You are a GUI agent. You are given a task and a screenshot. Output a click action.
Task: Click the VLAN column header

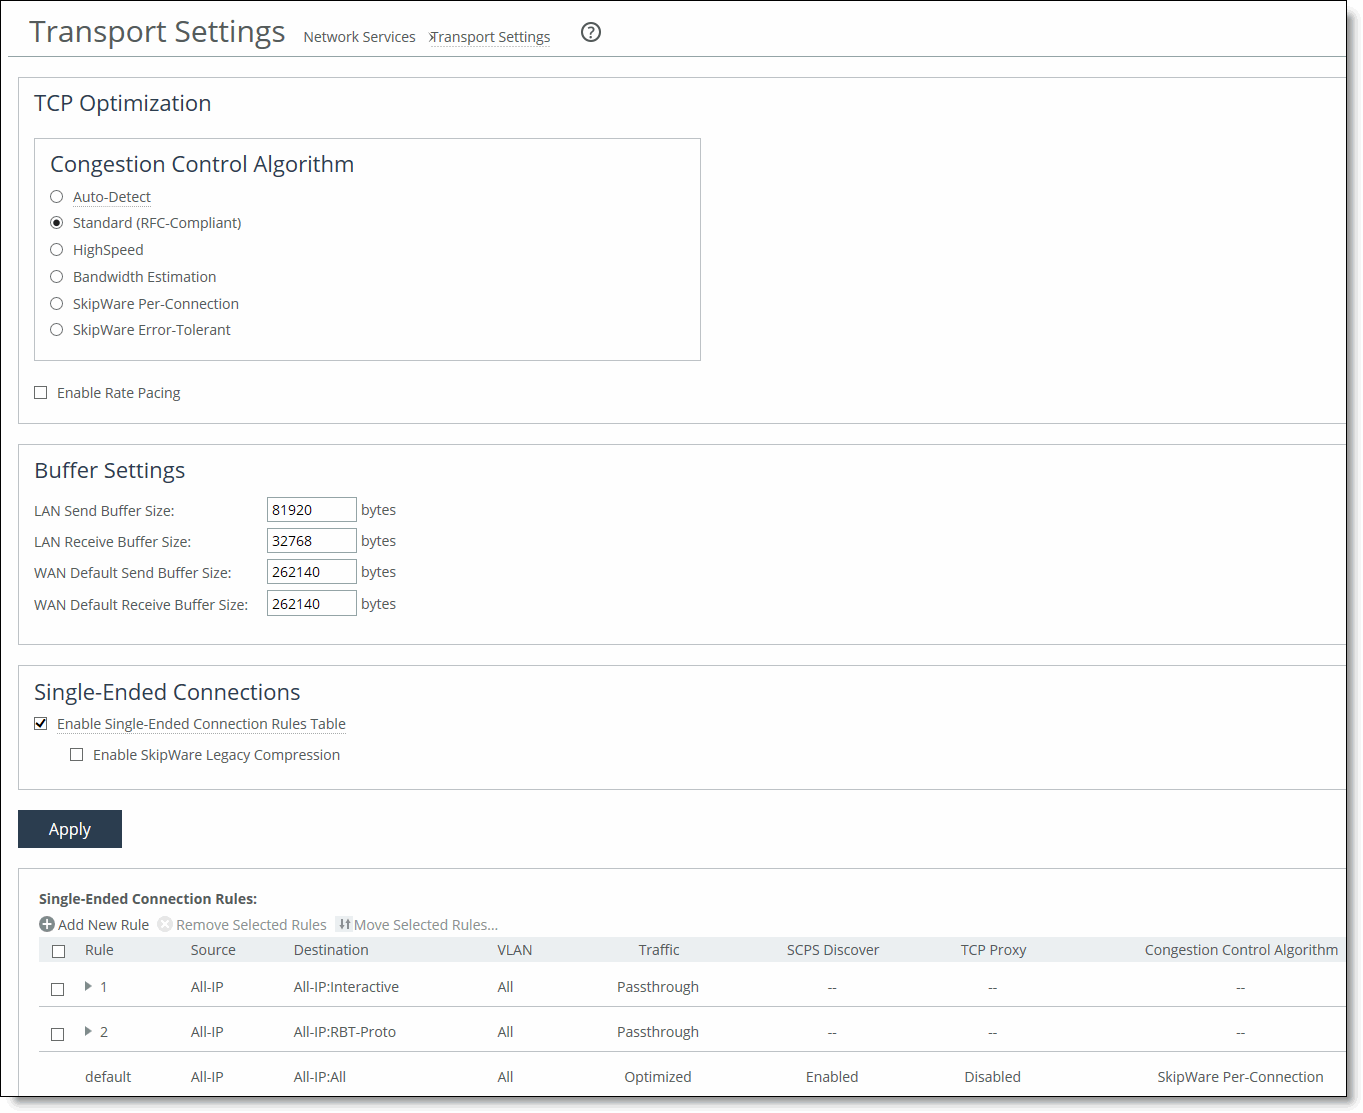click(515, 950)
